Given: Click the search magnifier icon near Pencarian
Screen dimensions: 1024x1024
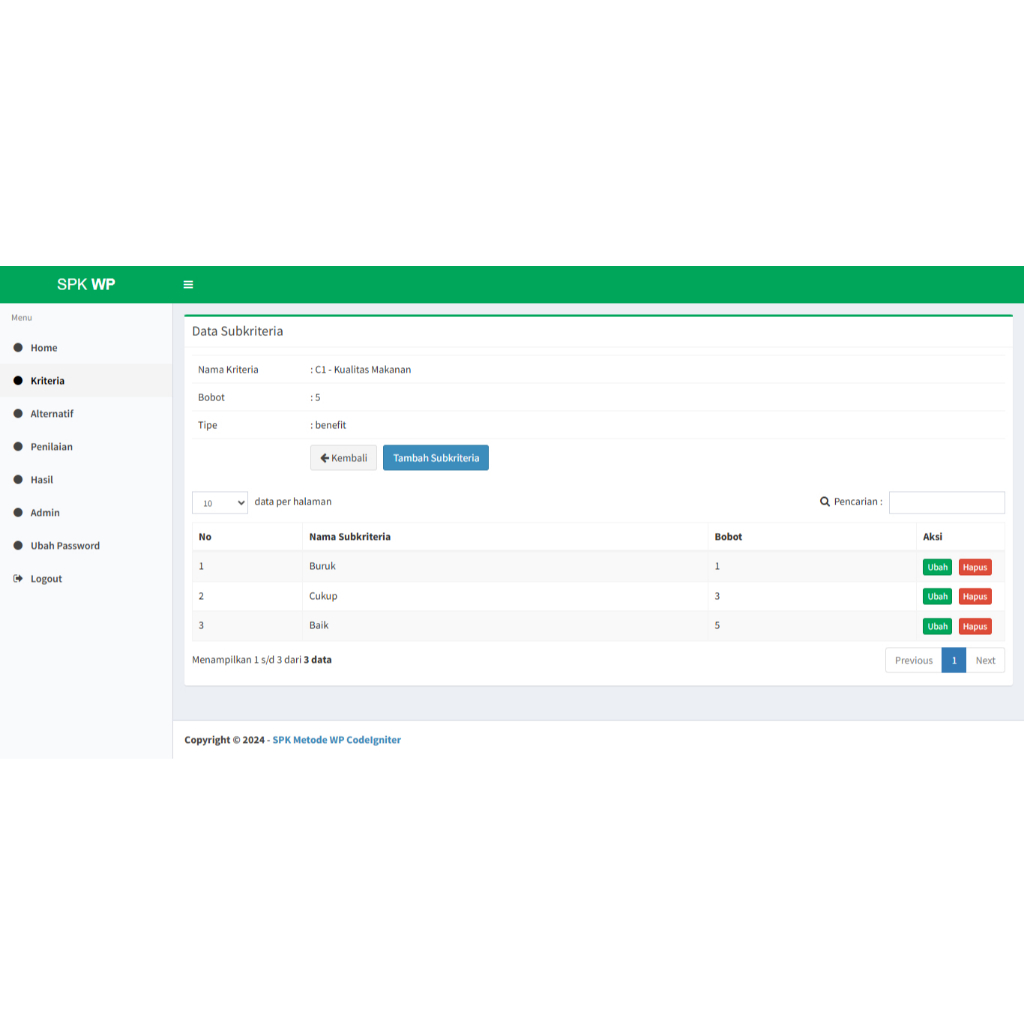Looking at the screenshot, I should click(x=825, y=502).
